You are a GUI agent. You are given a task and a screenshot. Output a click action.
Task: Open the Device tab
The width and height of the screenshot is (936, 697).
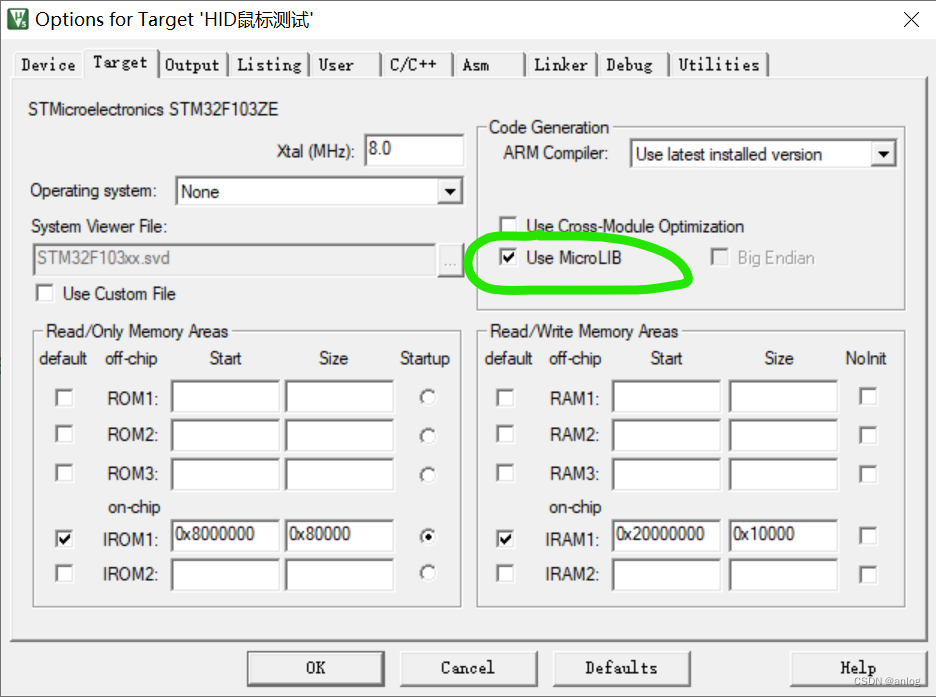pos(48,64)
